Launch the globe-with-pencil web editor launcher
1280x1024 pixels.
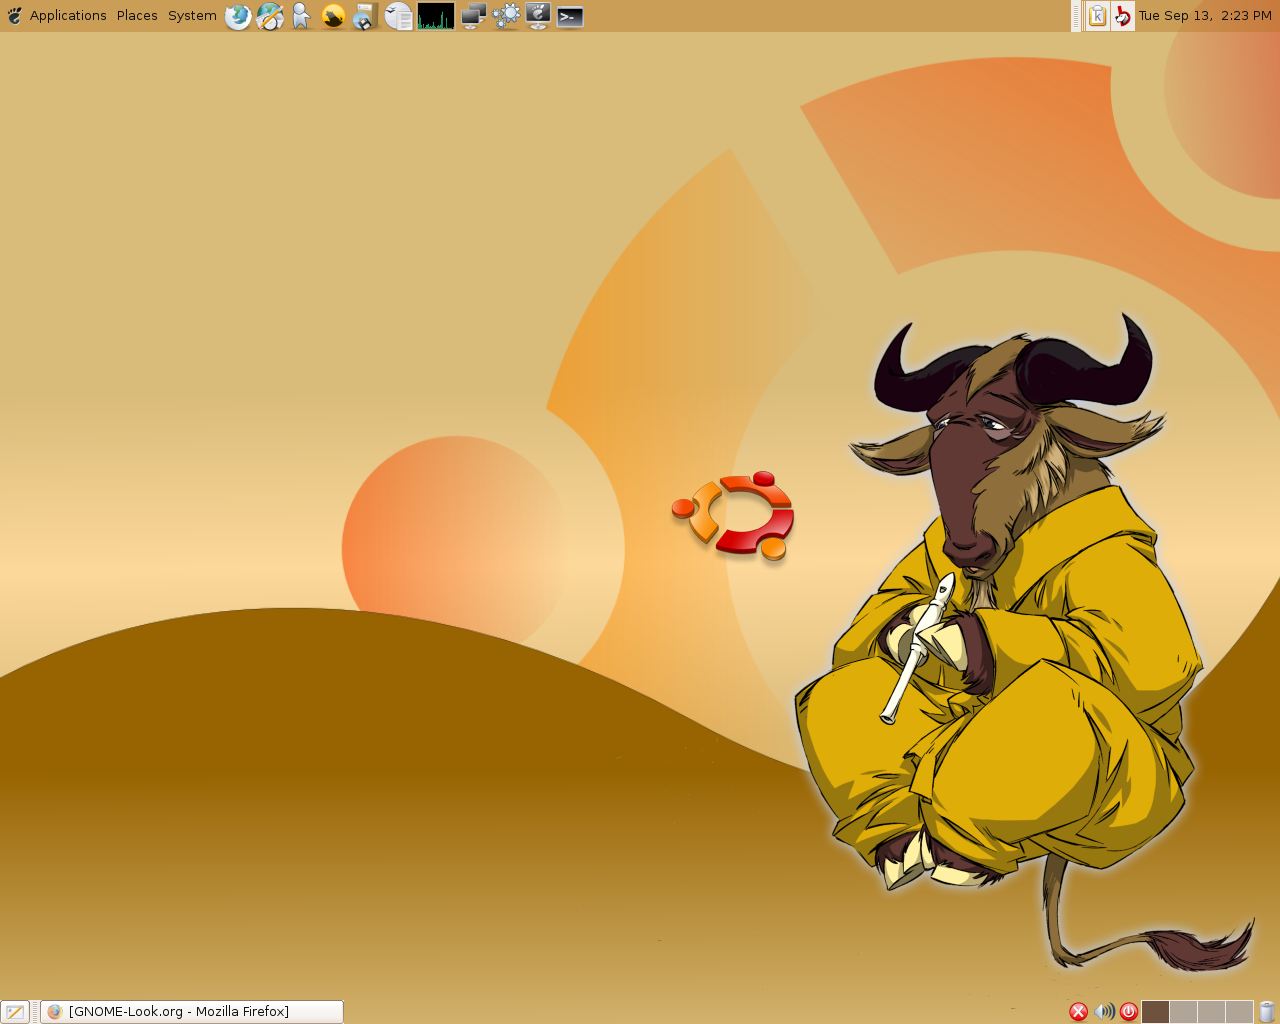pyautogui.click(x=270, y=16)
